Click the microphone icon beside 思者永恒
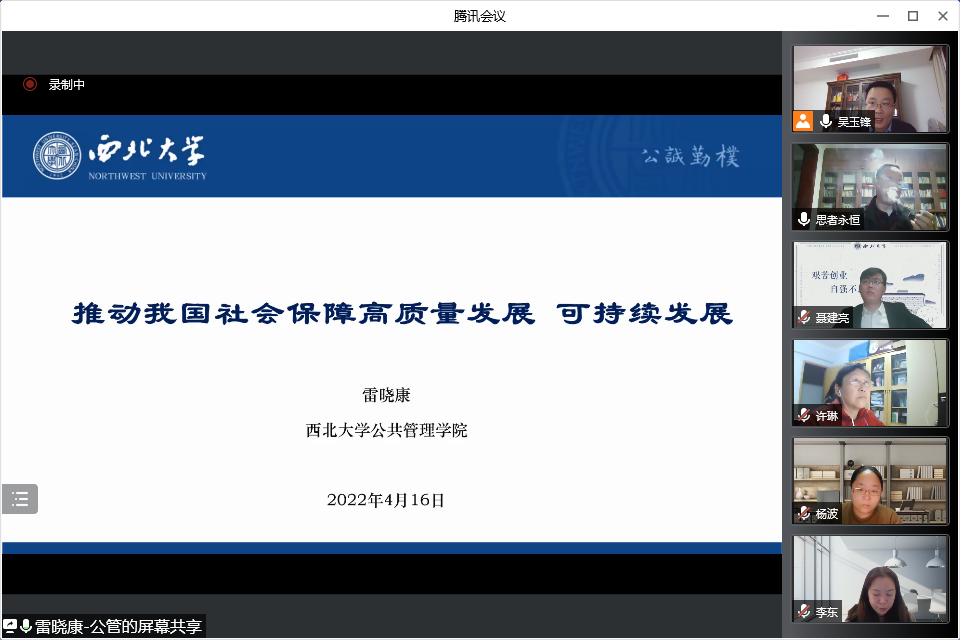 coord(803,219)
